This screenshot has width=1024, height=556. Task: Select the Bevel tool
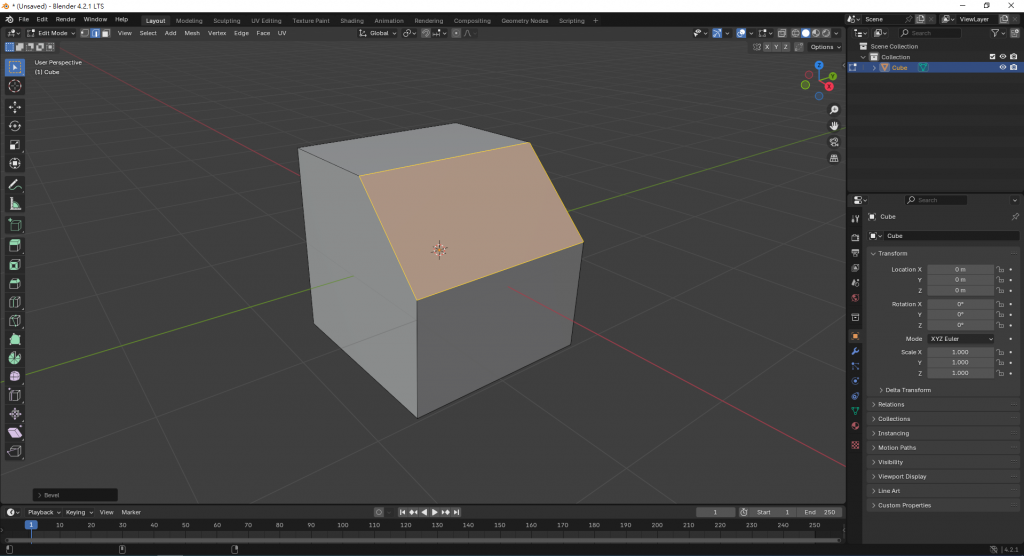(x=15, y=284)
